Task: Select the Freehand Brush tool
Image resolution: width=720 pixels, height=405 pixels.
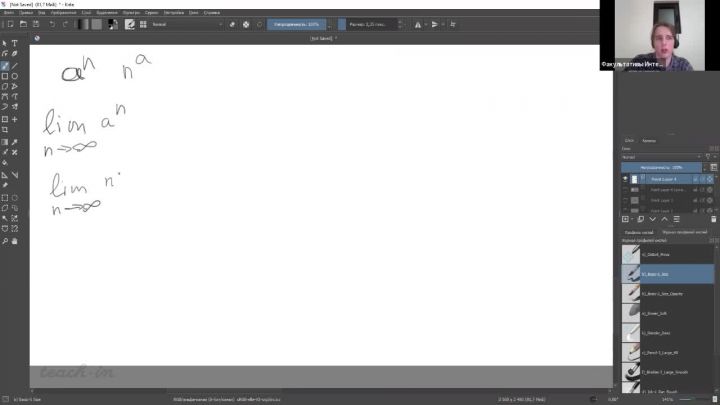Action: [5, 65]
